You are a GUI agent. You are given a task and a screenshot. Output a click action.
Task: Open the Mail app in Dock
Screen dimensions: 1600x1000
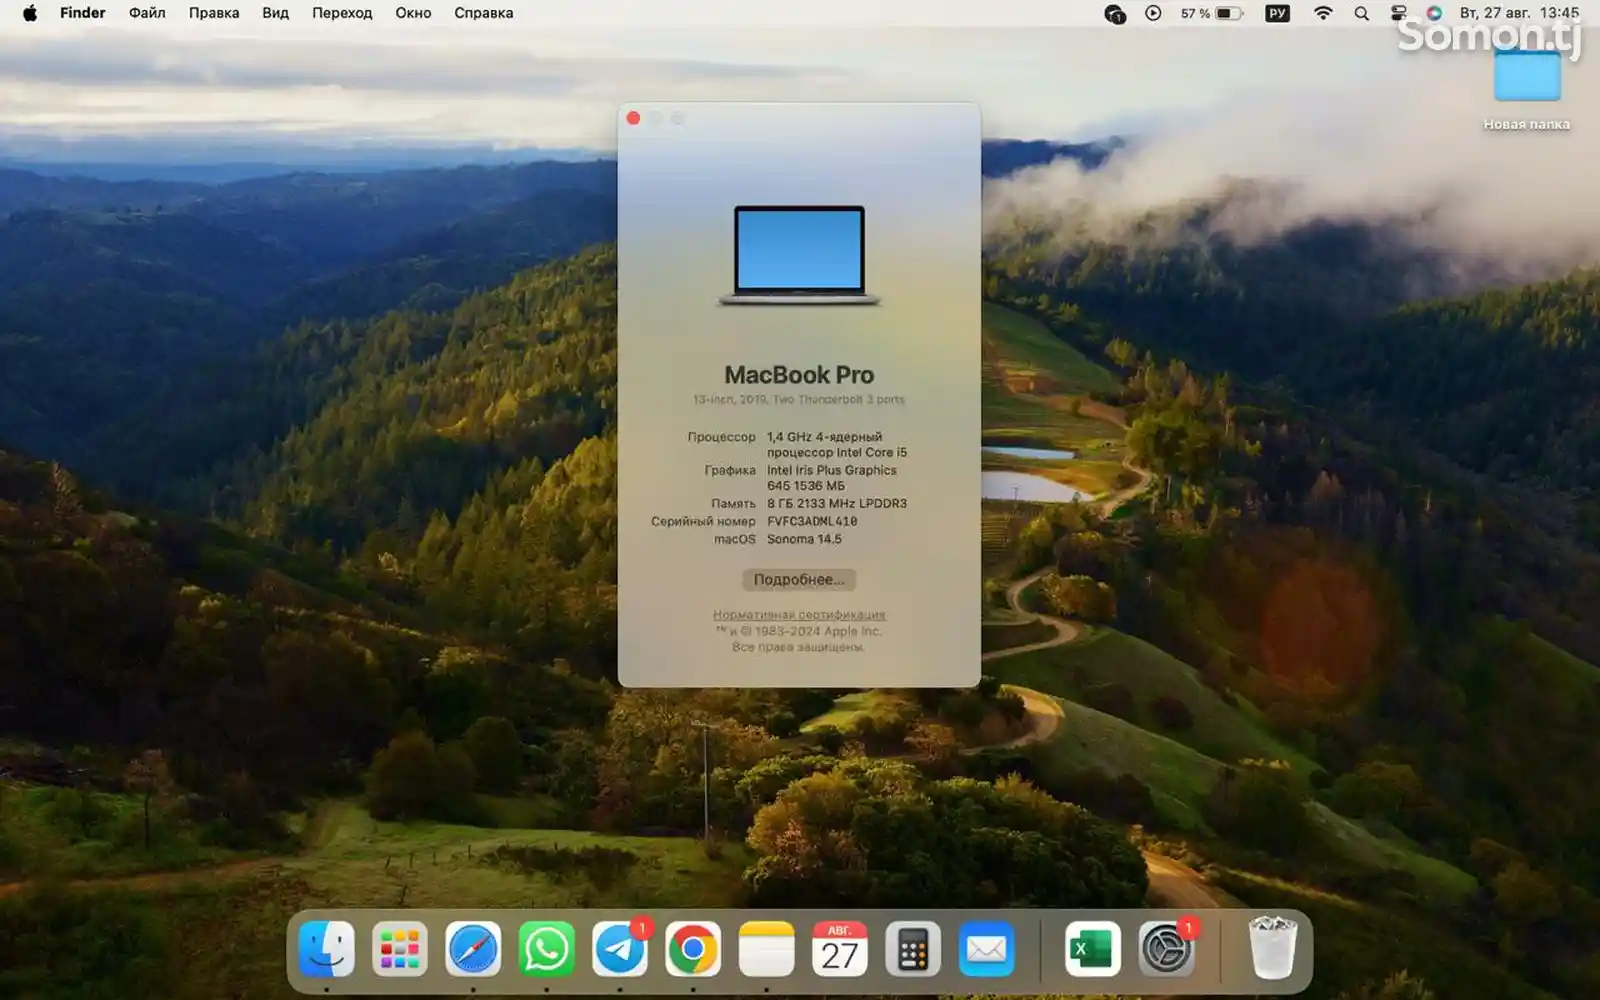(986, 949)
